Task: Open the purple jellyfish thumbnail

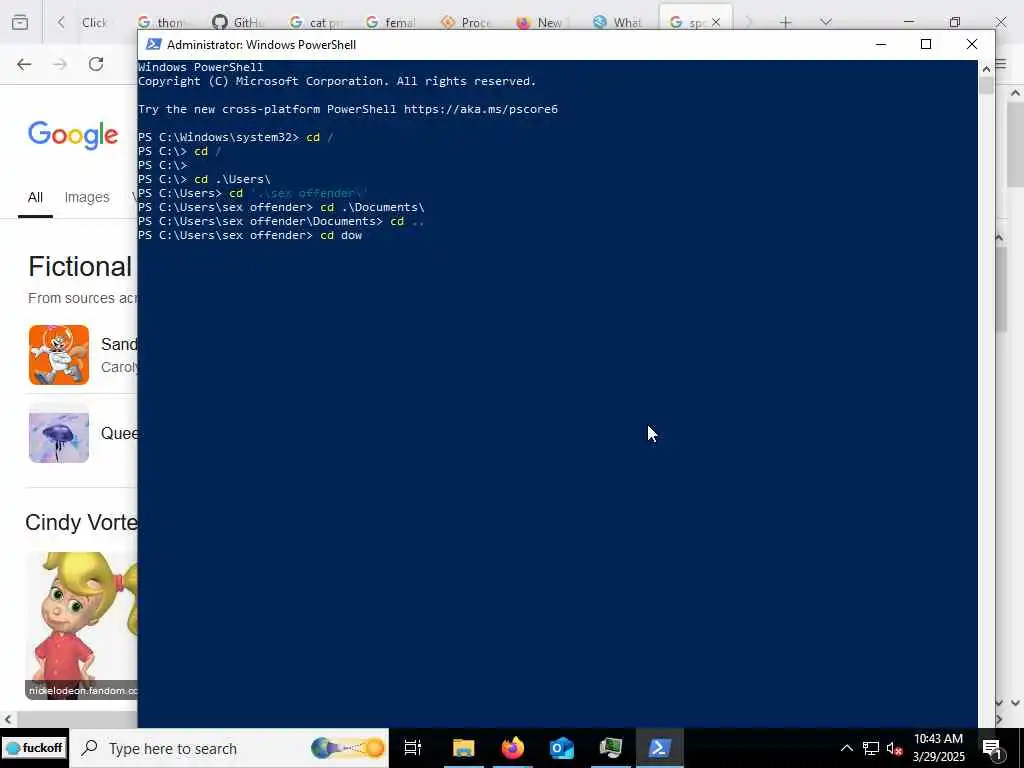Action: tap(59, 433)
